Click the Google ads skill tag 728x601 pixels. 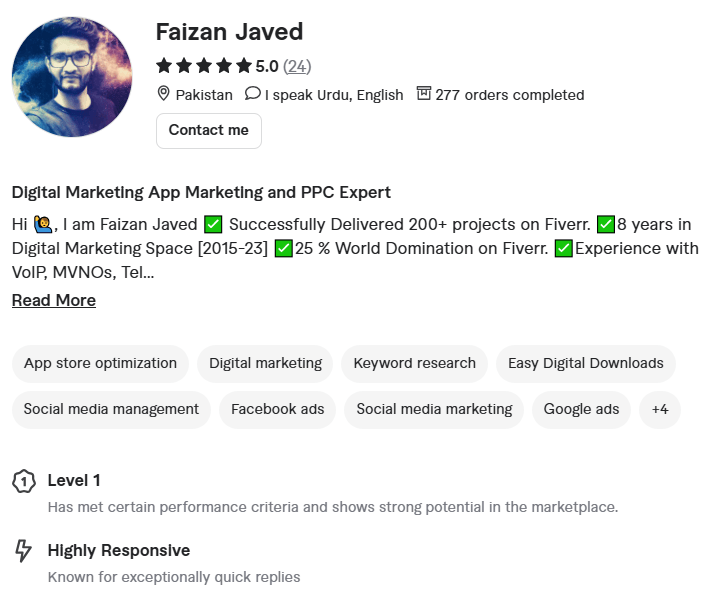click(x=581, y=409)
